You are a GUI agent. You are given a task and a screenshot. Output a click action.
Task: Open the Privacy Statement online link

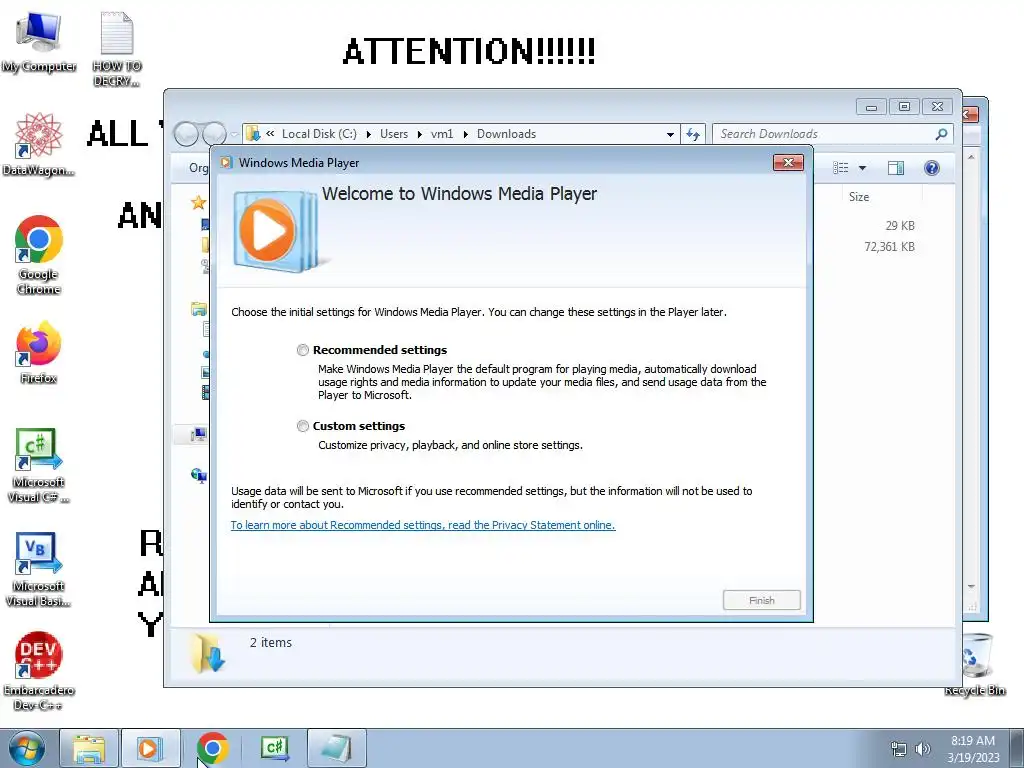(x=423, y=525)
